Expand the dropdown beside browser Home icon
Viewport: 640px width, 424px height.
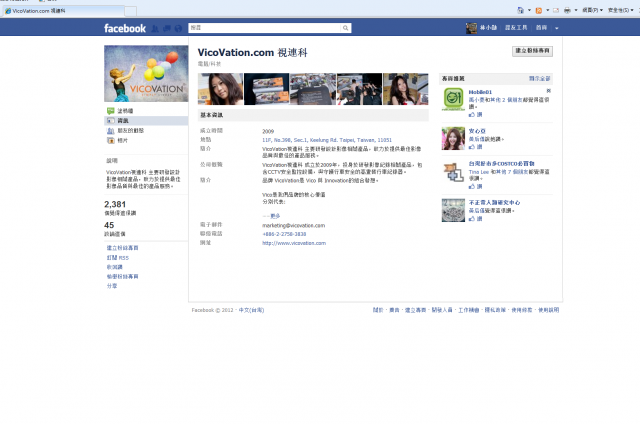tap(529, 10)
